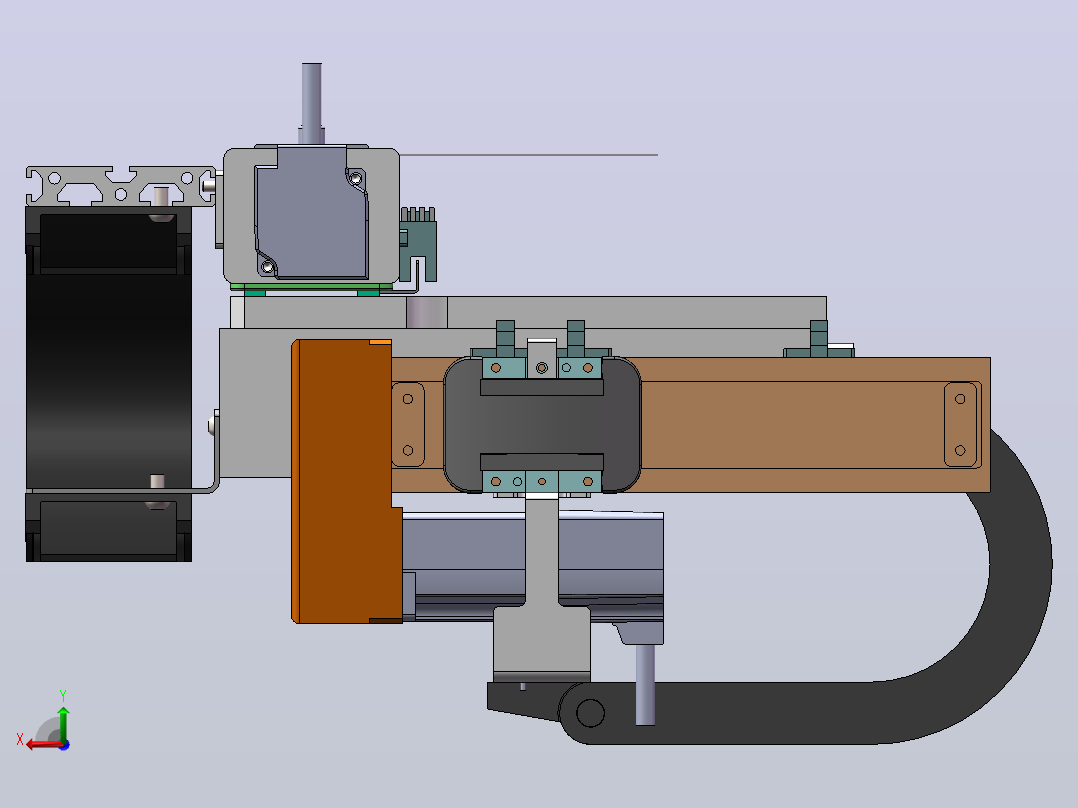Select the green circuit board under the motor housing

[311, 286]
